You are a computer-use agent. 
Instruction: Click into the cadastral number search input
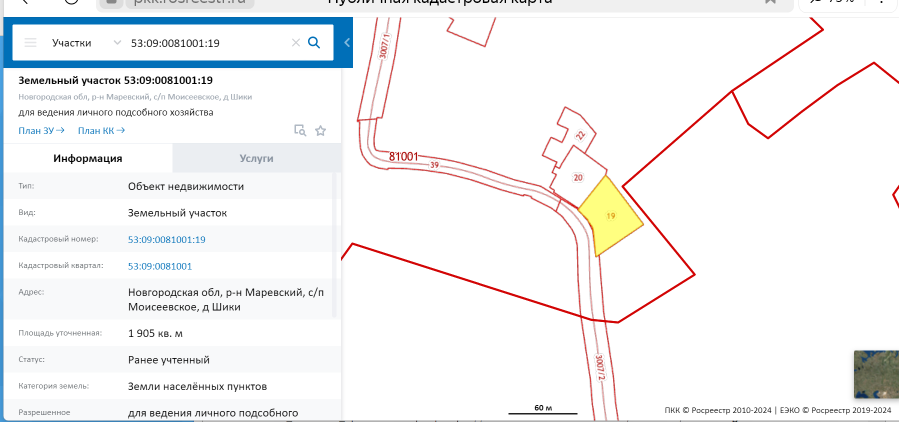(205, 43)
